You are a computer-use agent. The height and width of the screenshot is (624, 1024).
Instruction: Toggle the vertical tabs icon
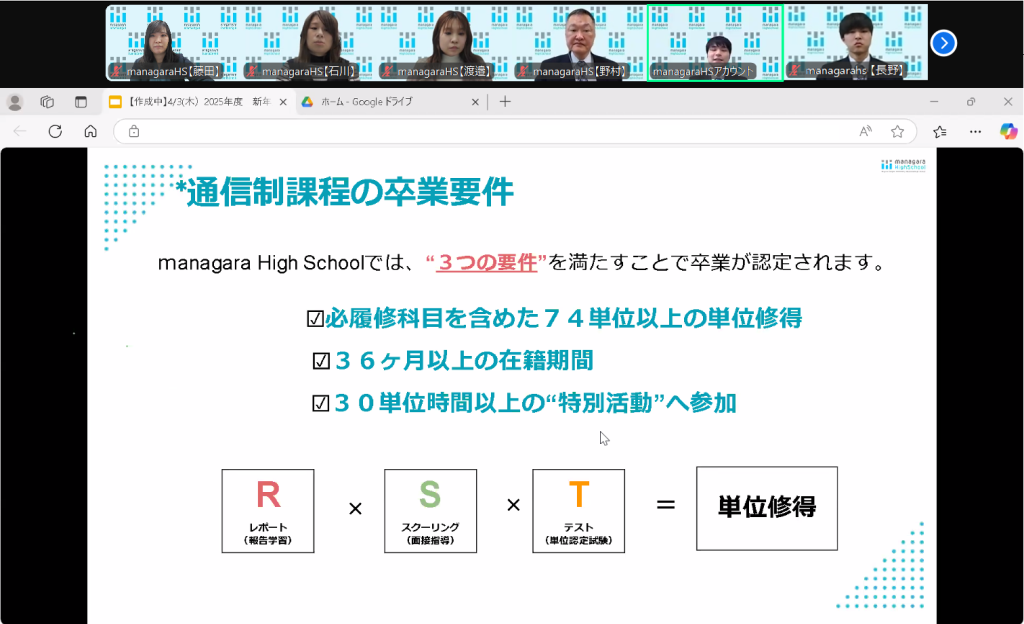click(80, 102)
